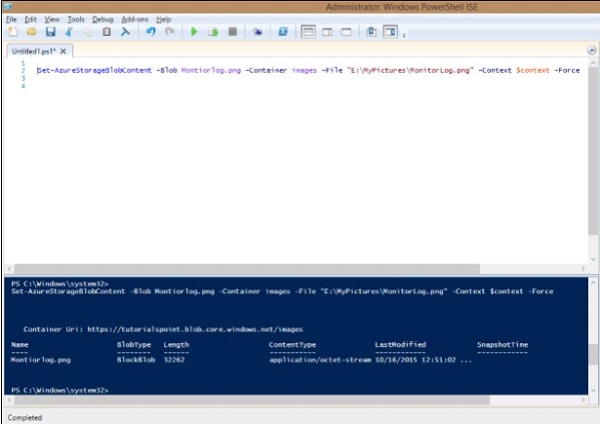Select the Untitled1.ps1 tab

32,51
